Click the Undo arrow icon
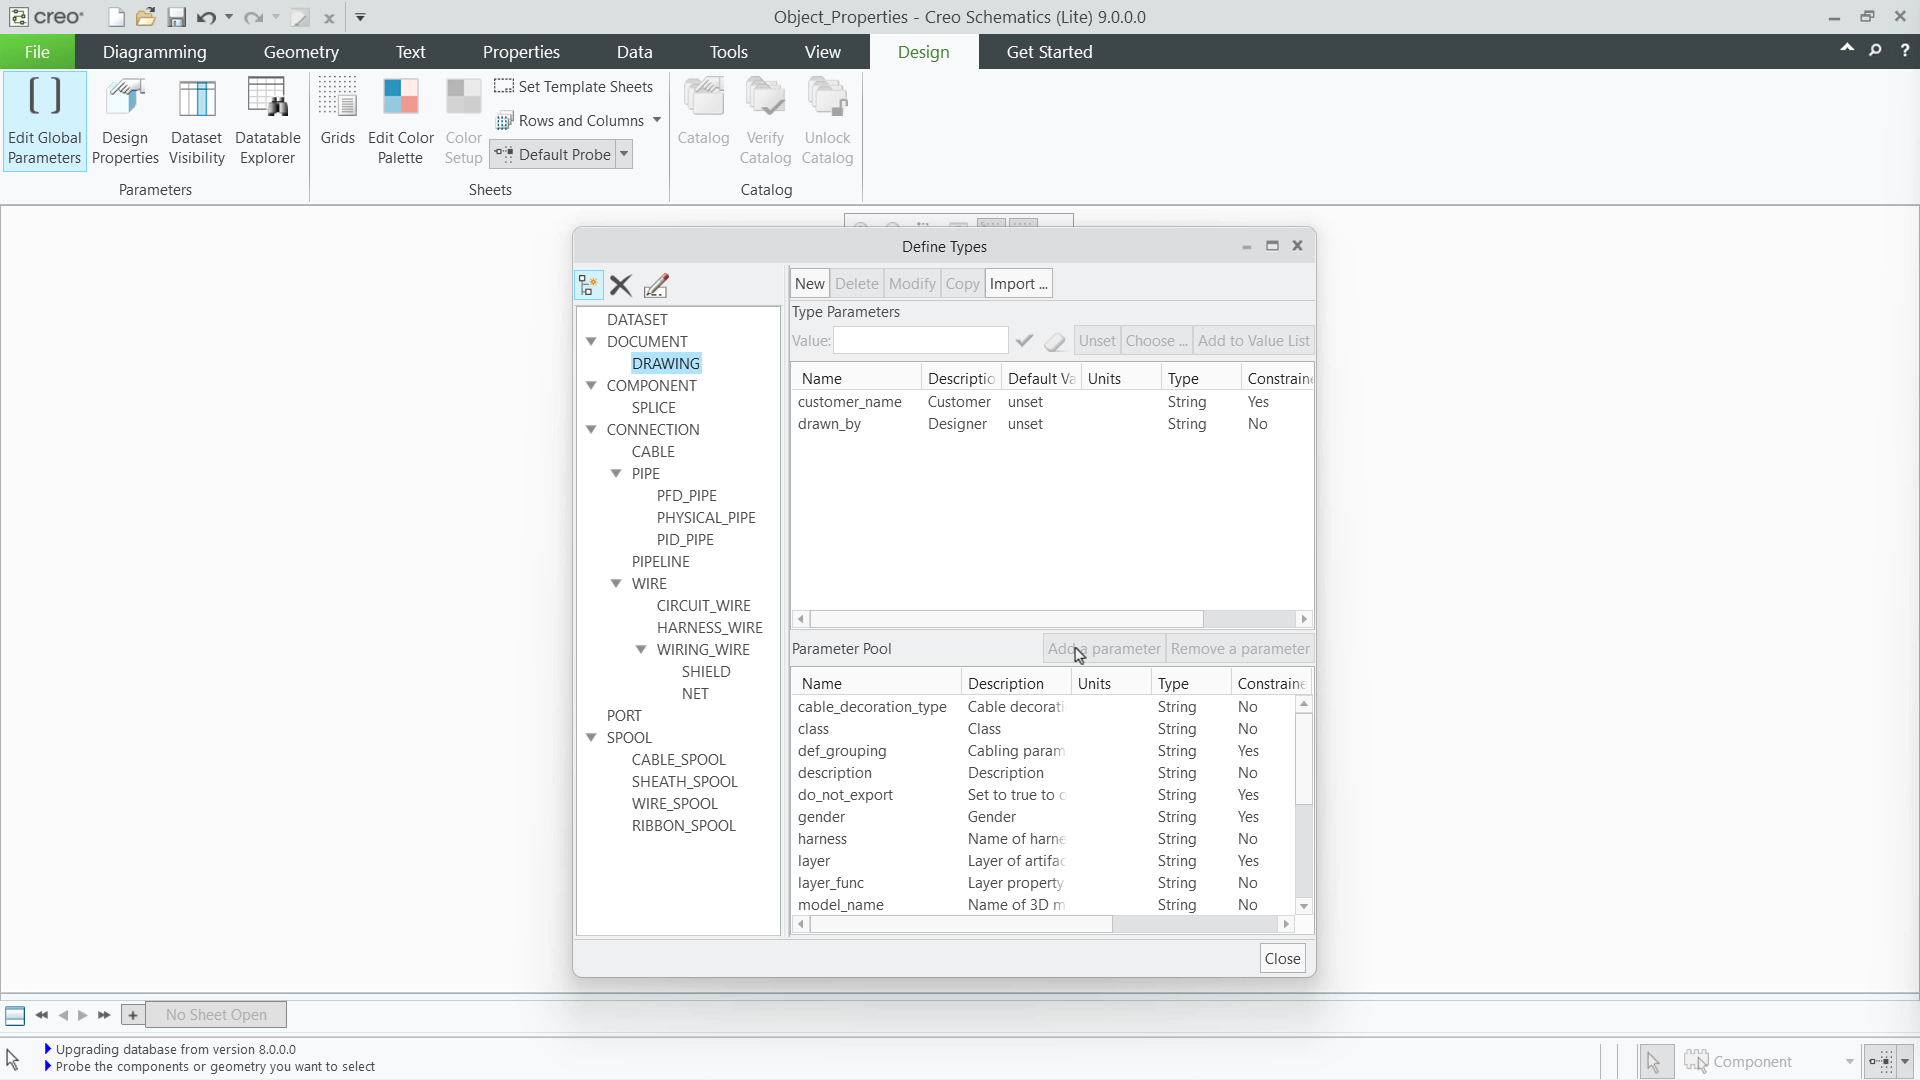 click(206, 17)
